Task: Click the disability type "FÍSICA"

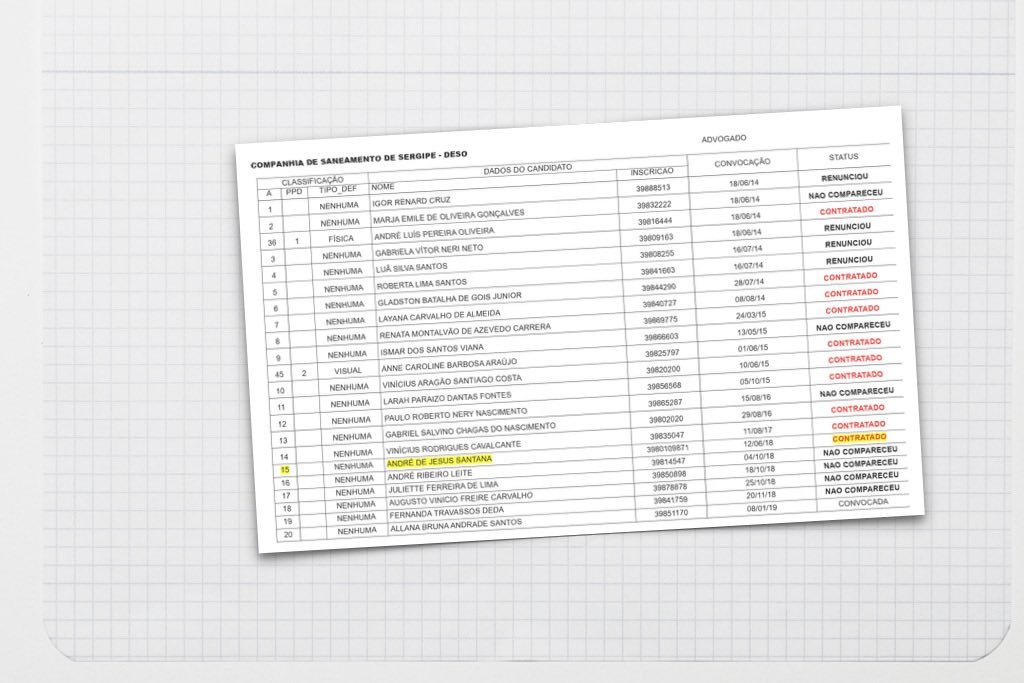Action: [x=341, y=239]
